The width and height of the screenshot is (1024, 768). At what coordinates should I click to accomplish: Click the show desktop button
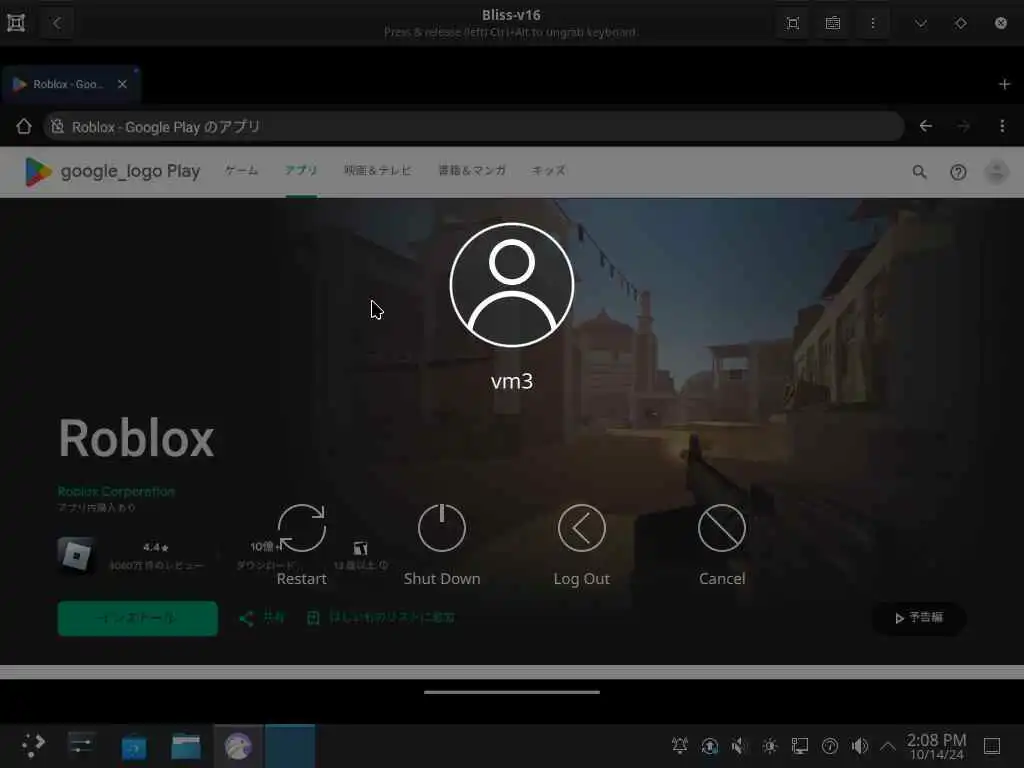[992, 746]
